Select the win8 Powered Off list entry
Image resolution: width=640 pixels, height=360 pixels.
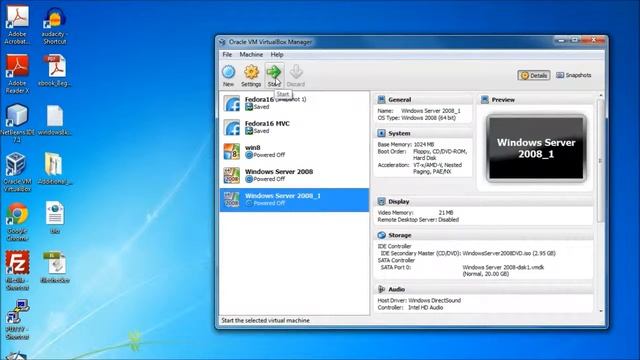294,151
